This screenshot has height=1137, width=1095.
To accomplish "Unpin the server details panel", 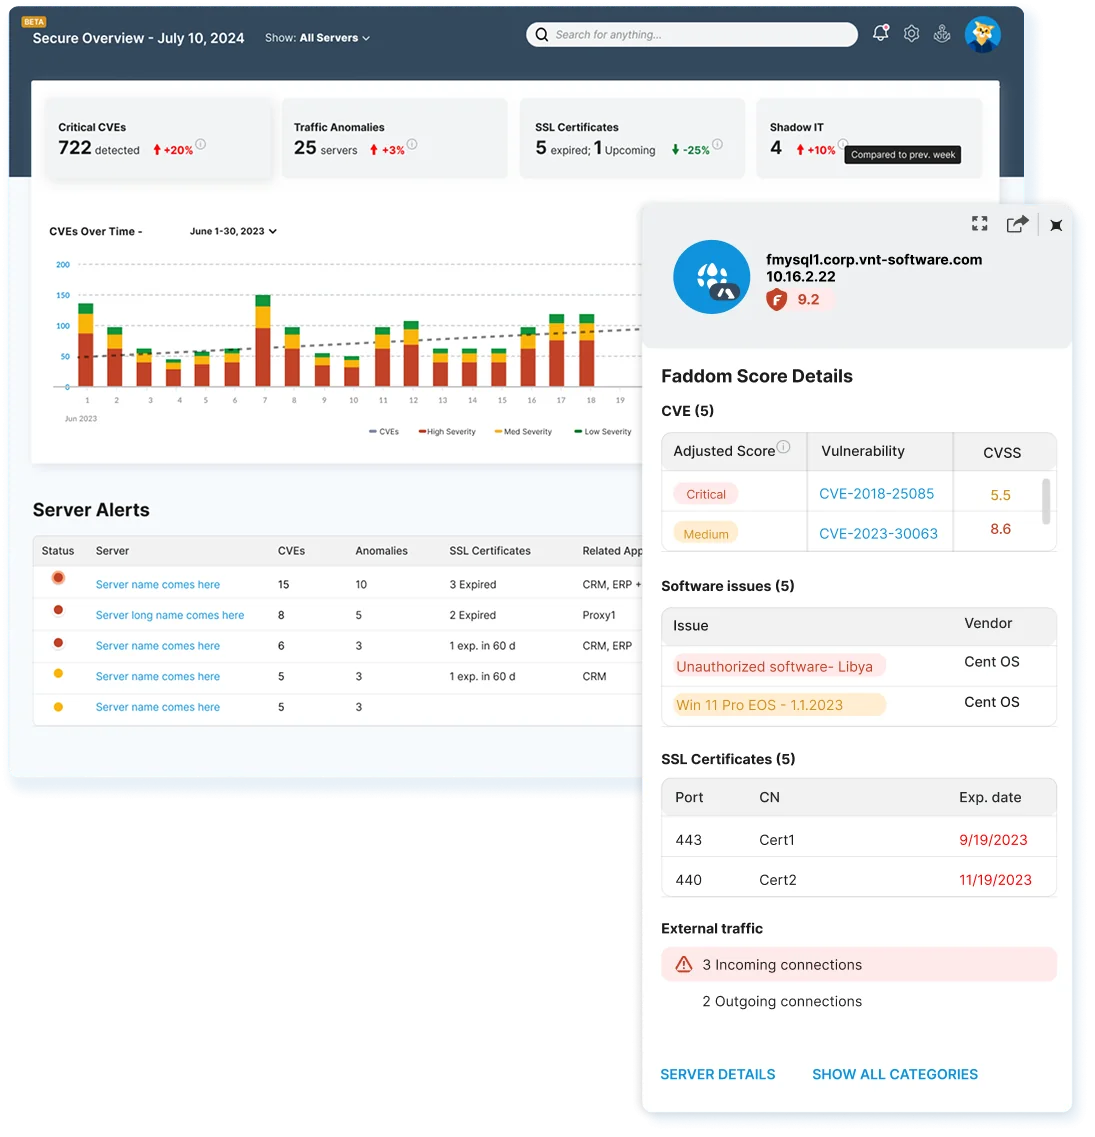I will coord(1056,225).
